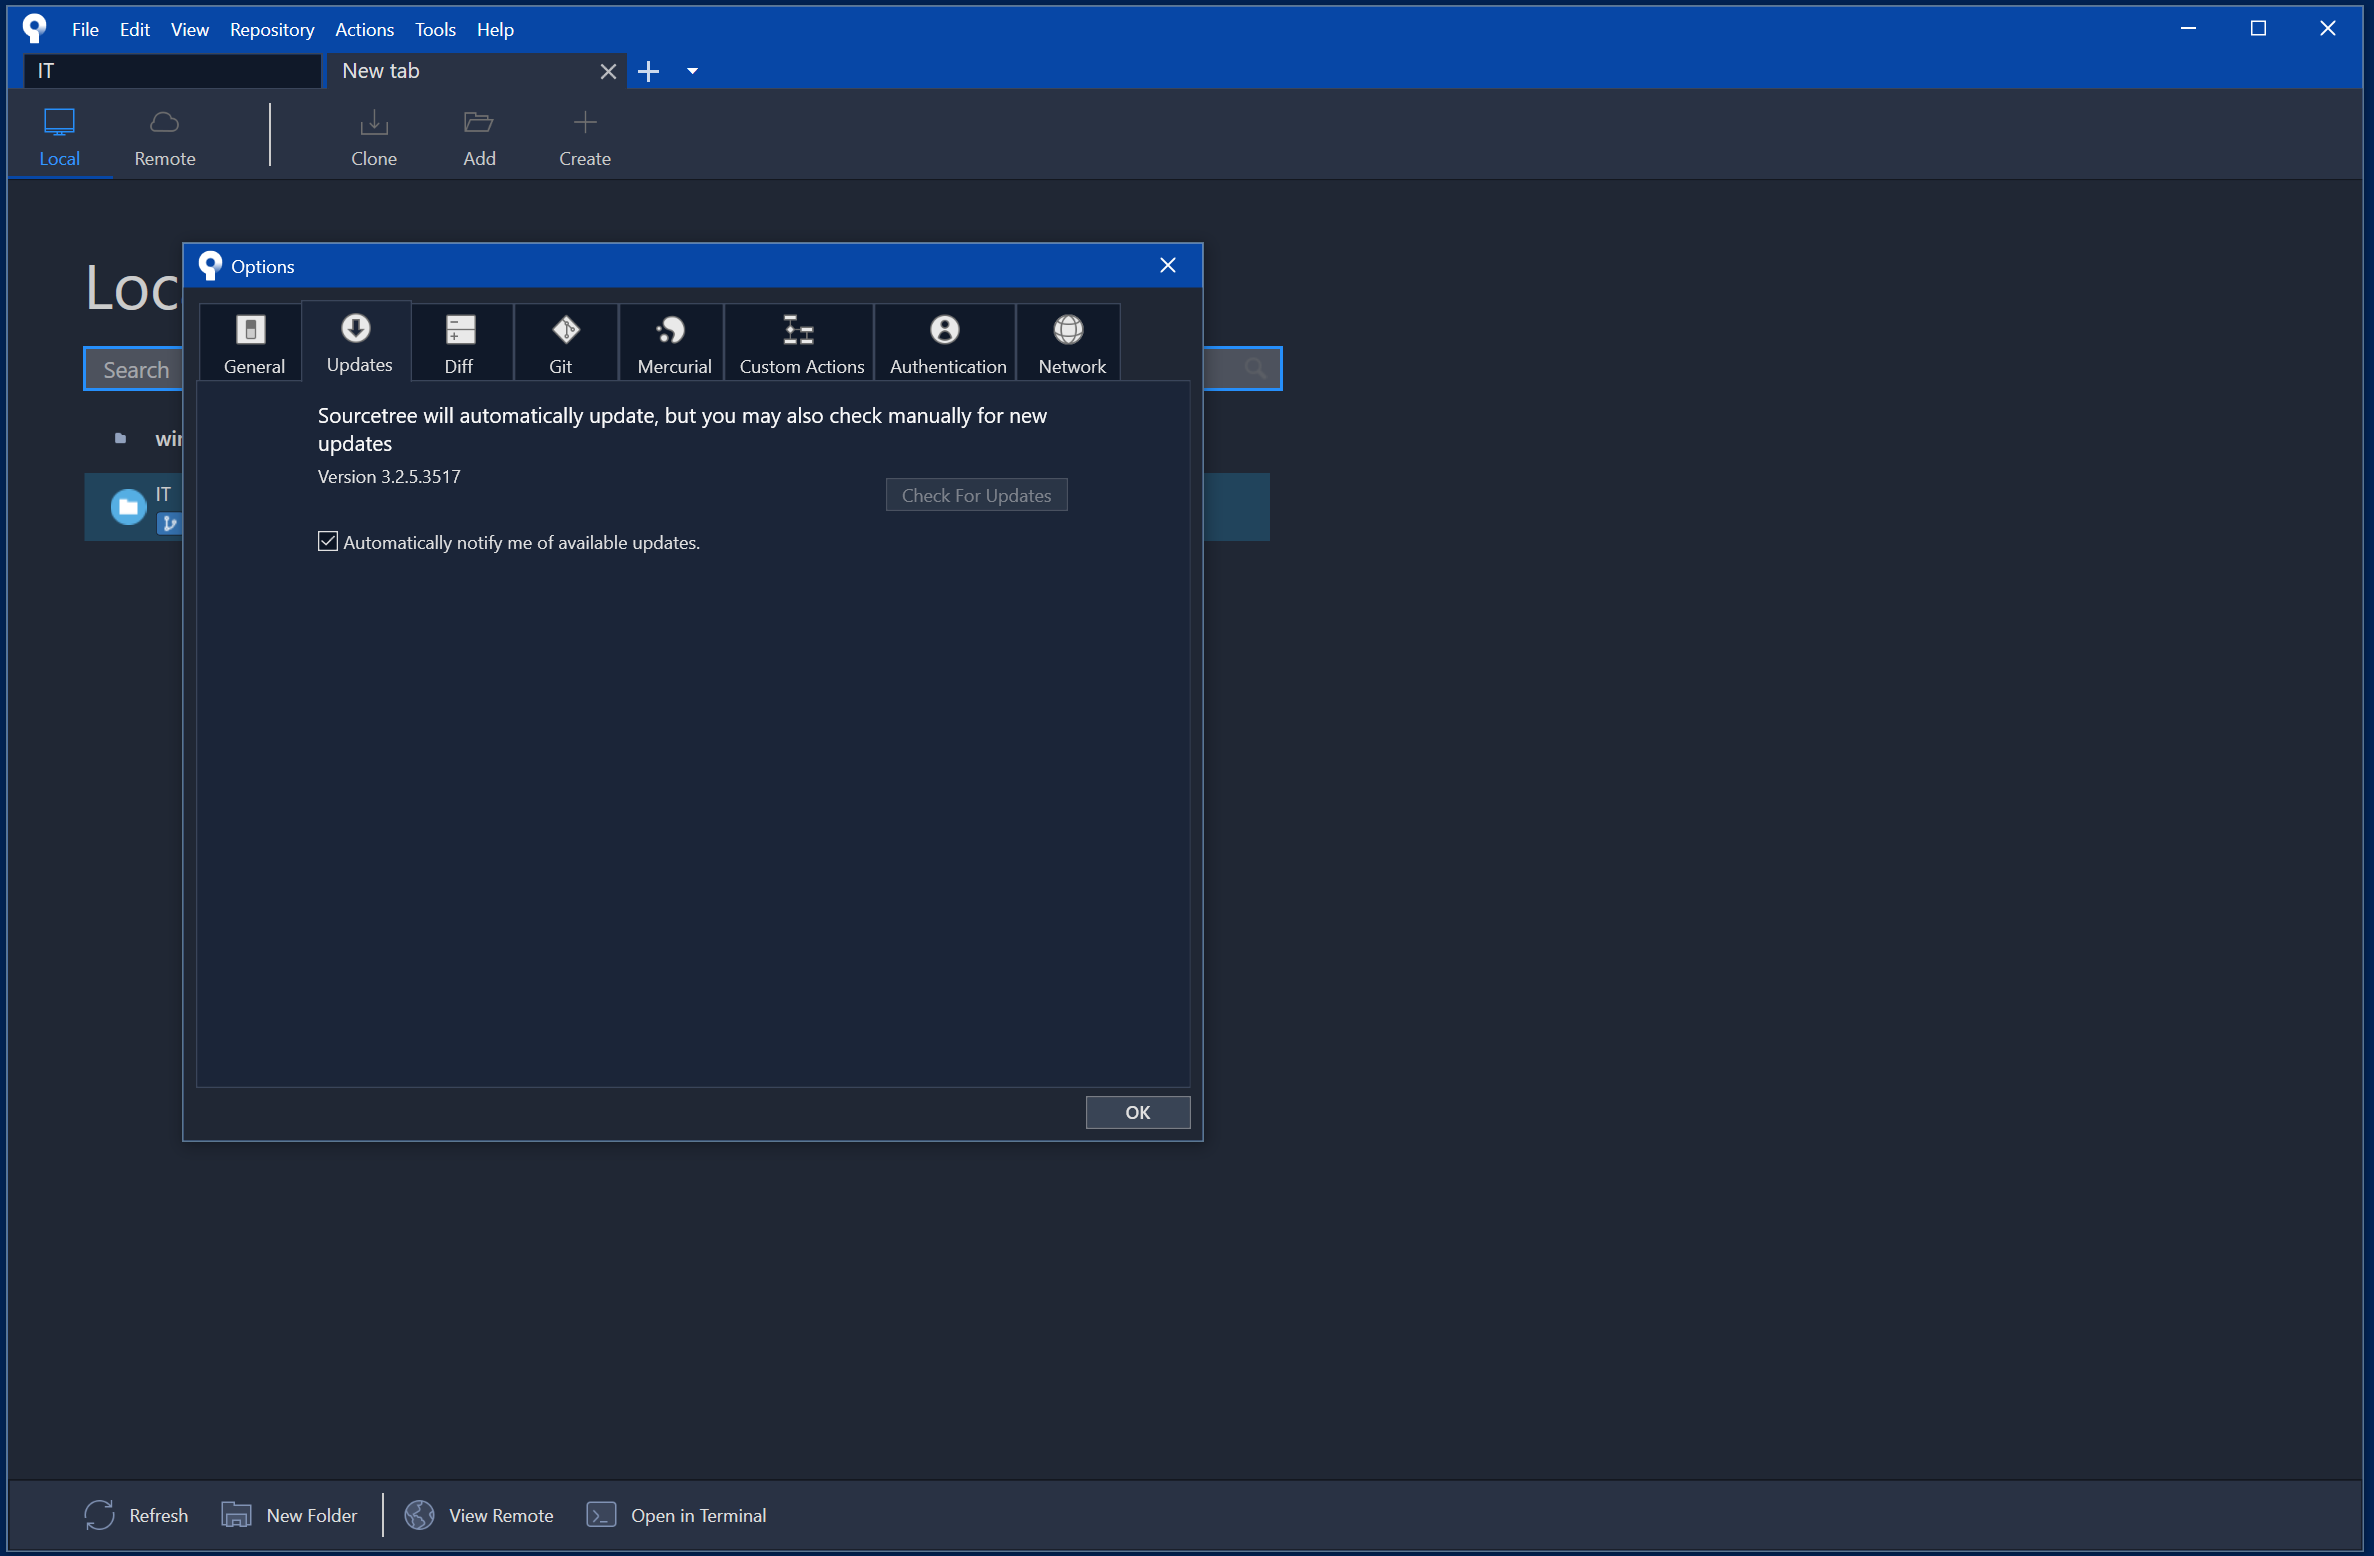Screen dimensions: 2374x1556
Task: Click Open in Terminal at bottom
Action: 677,1515
